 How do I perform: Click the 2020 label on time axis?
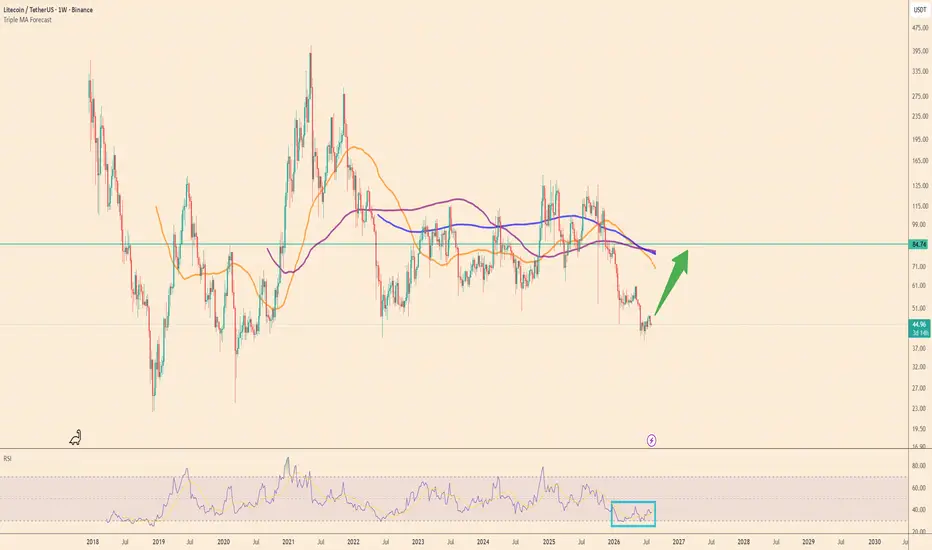(x=223, y=542)
